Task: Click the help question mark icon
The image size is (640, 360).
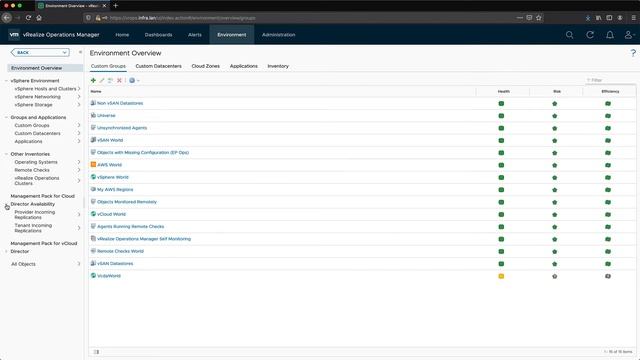Action: click(x=633, y=53)
